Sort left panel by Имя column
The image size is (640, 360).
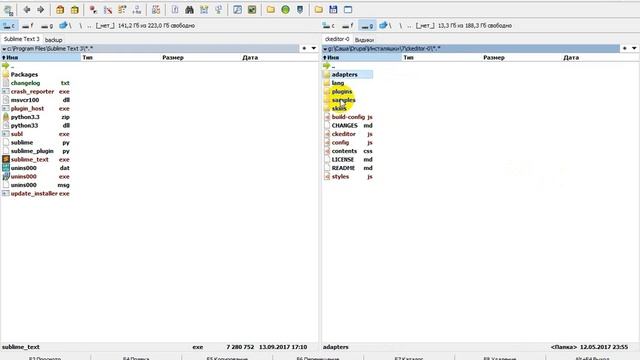[x=40, y=58]
